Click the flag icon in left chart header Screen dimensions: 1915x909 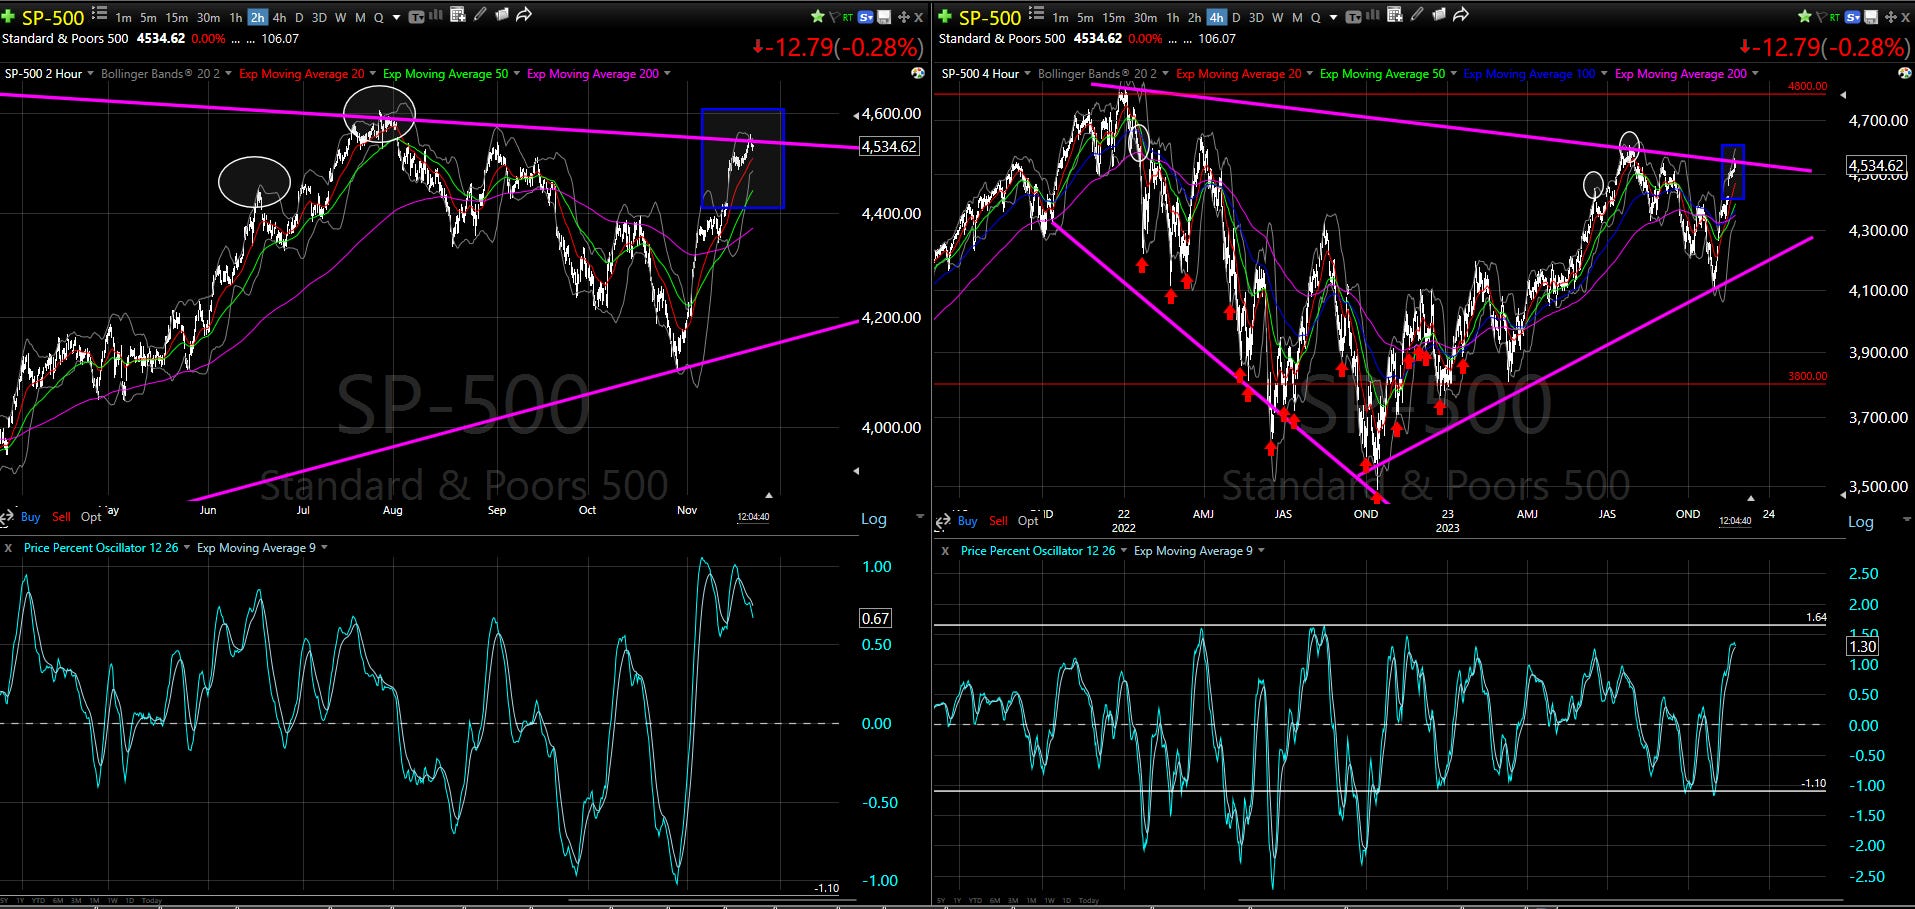tap(834, 18)
